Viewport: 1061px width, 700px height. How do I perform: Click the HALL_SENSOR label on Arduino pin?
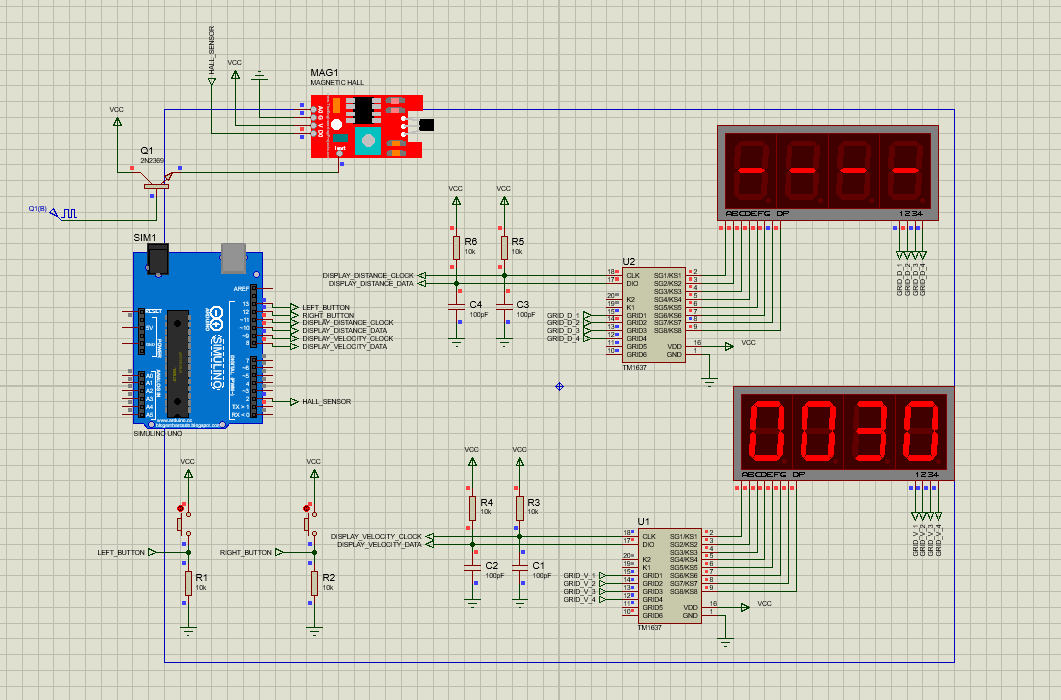326,401
